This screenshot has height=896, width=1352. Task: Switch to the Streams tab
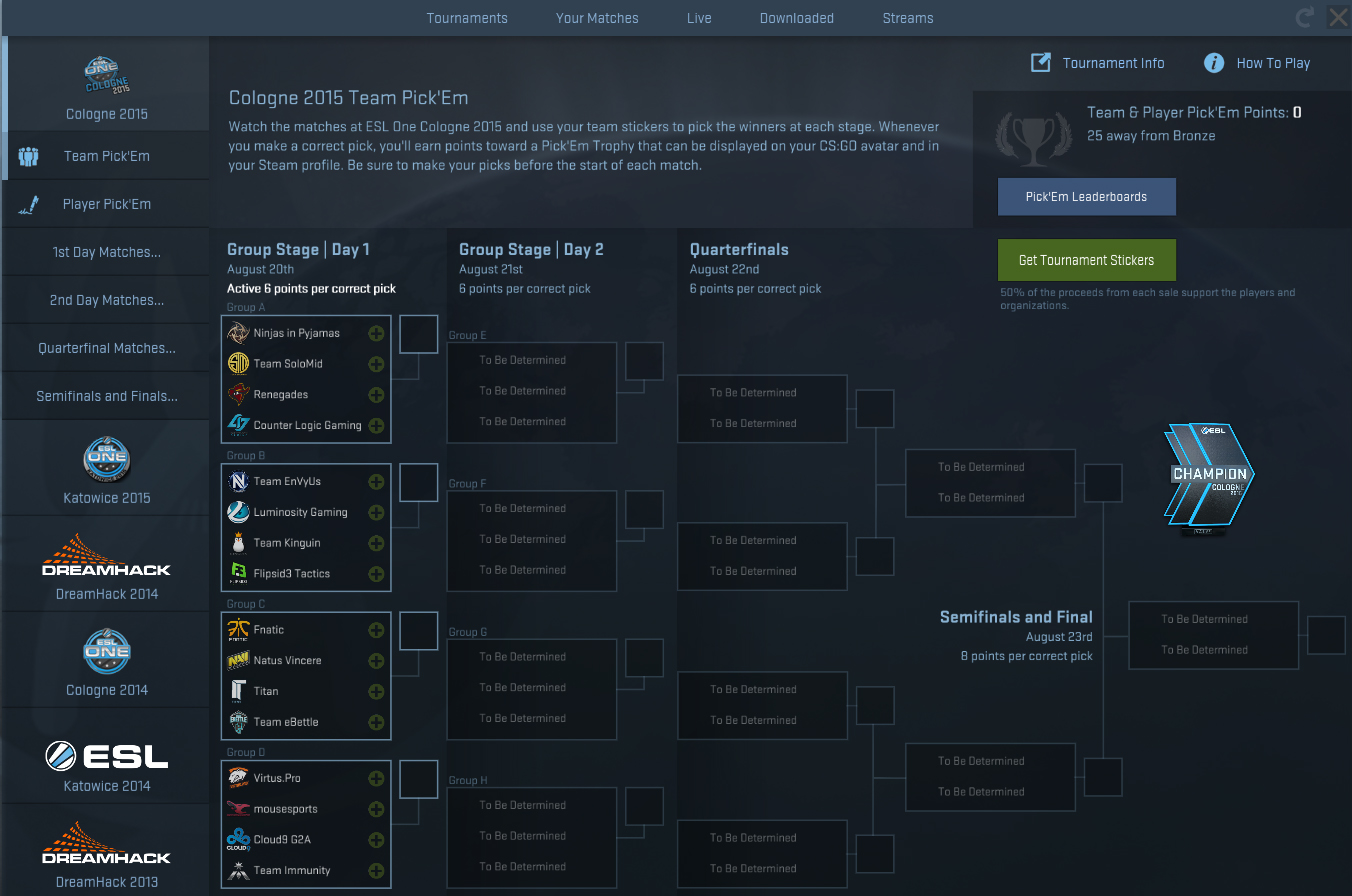tap(908, 18)
